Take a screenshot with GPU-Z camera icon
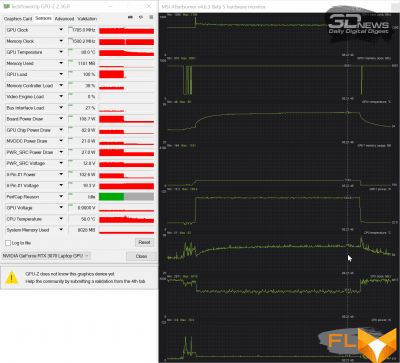The width and height of the screenshot is (400, 363). click(x=130, y=17)
